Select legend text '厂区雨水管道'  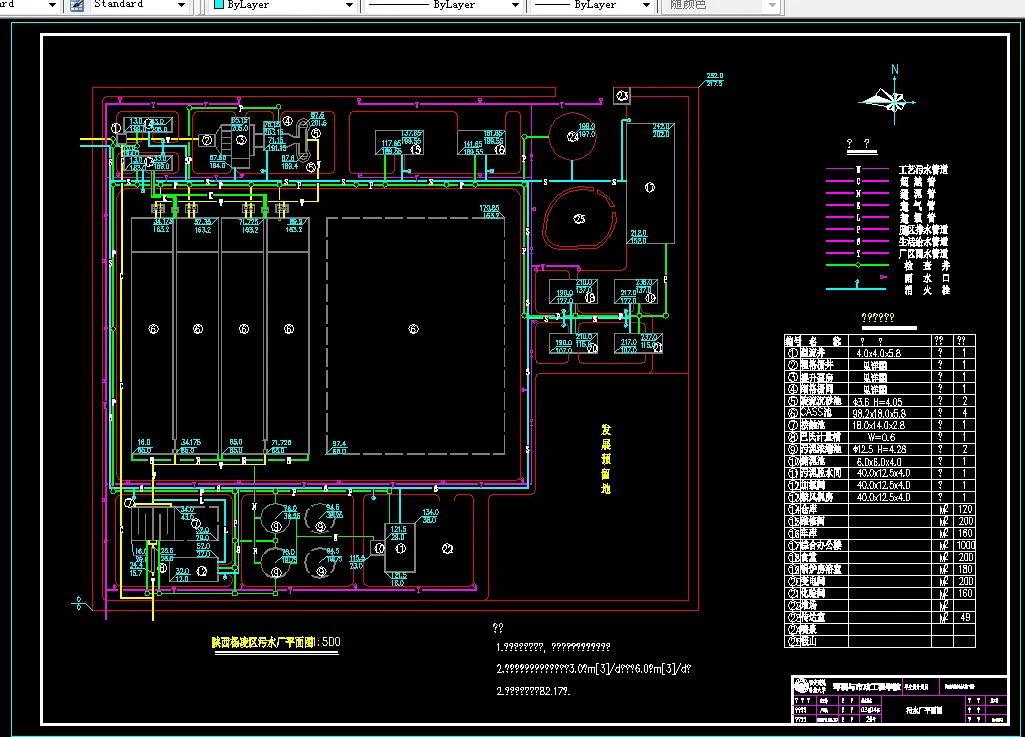click(923, 254)
